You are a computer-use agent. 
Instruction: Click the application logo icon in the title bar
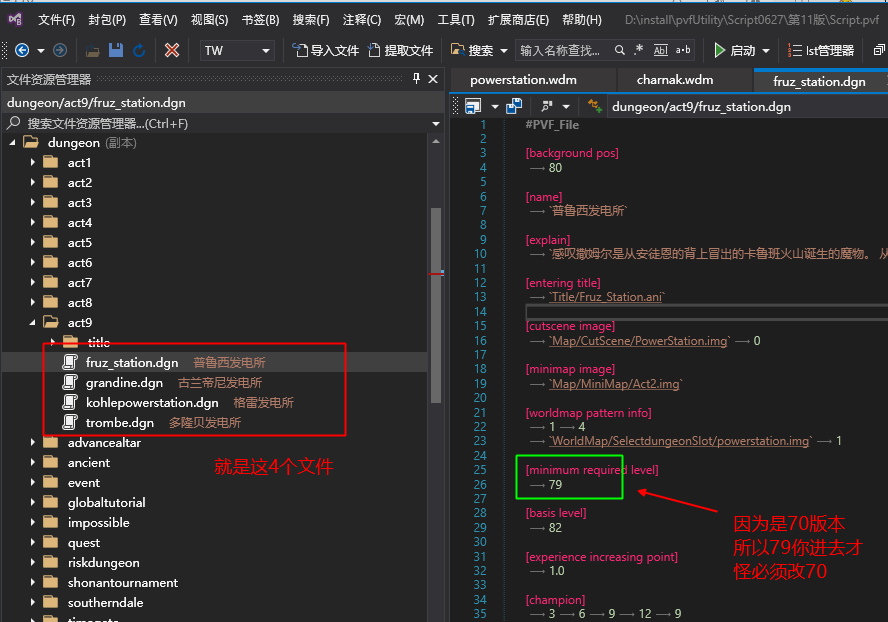[x=15, y=20]
